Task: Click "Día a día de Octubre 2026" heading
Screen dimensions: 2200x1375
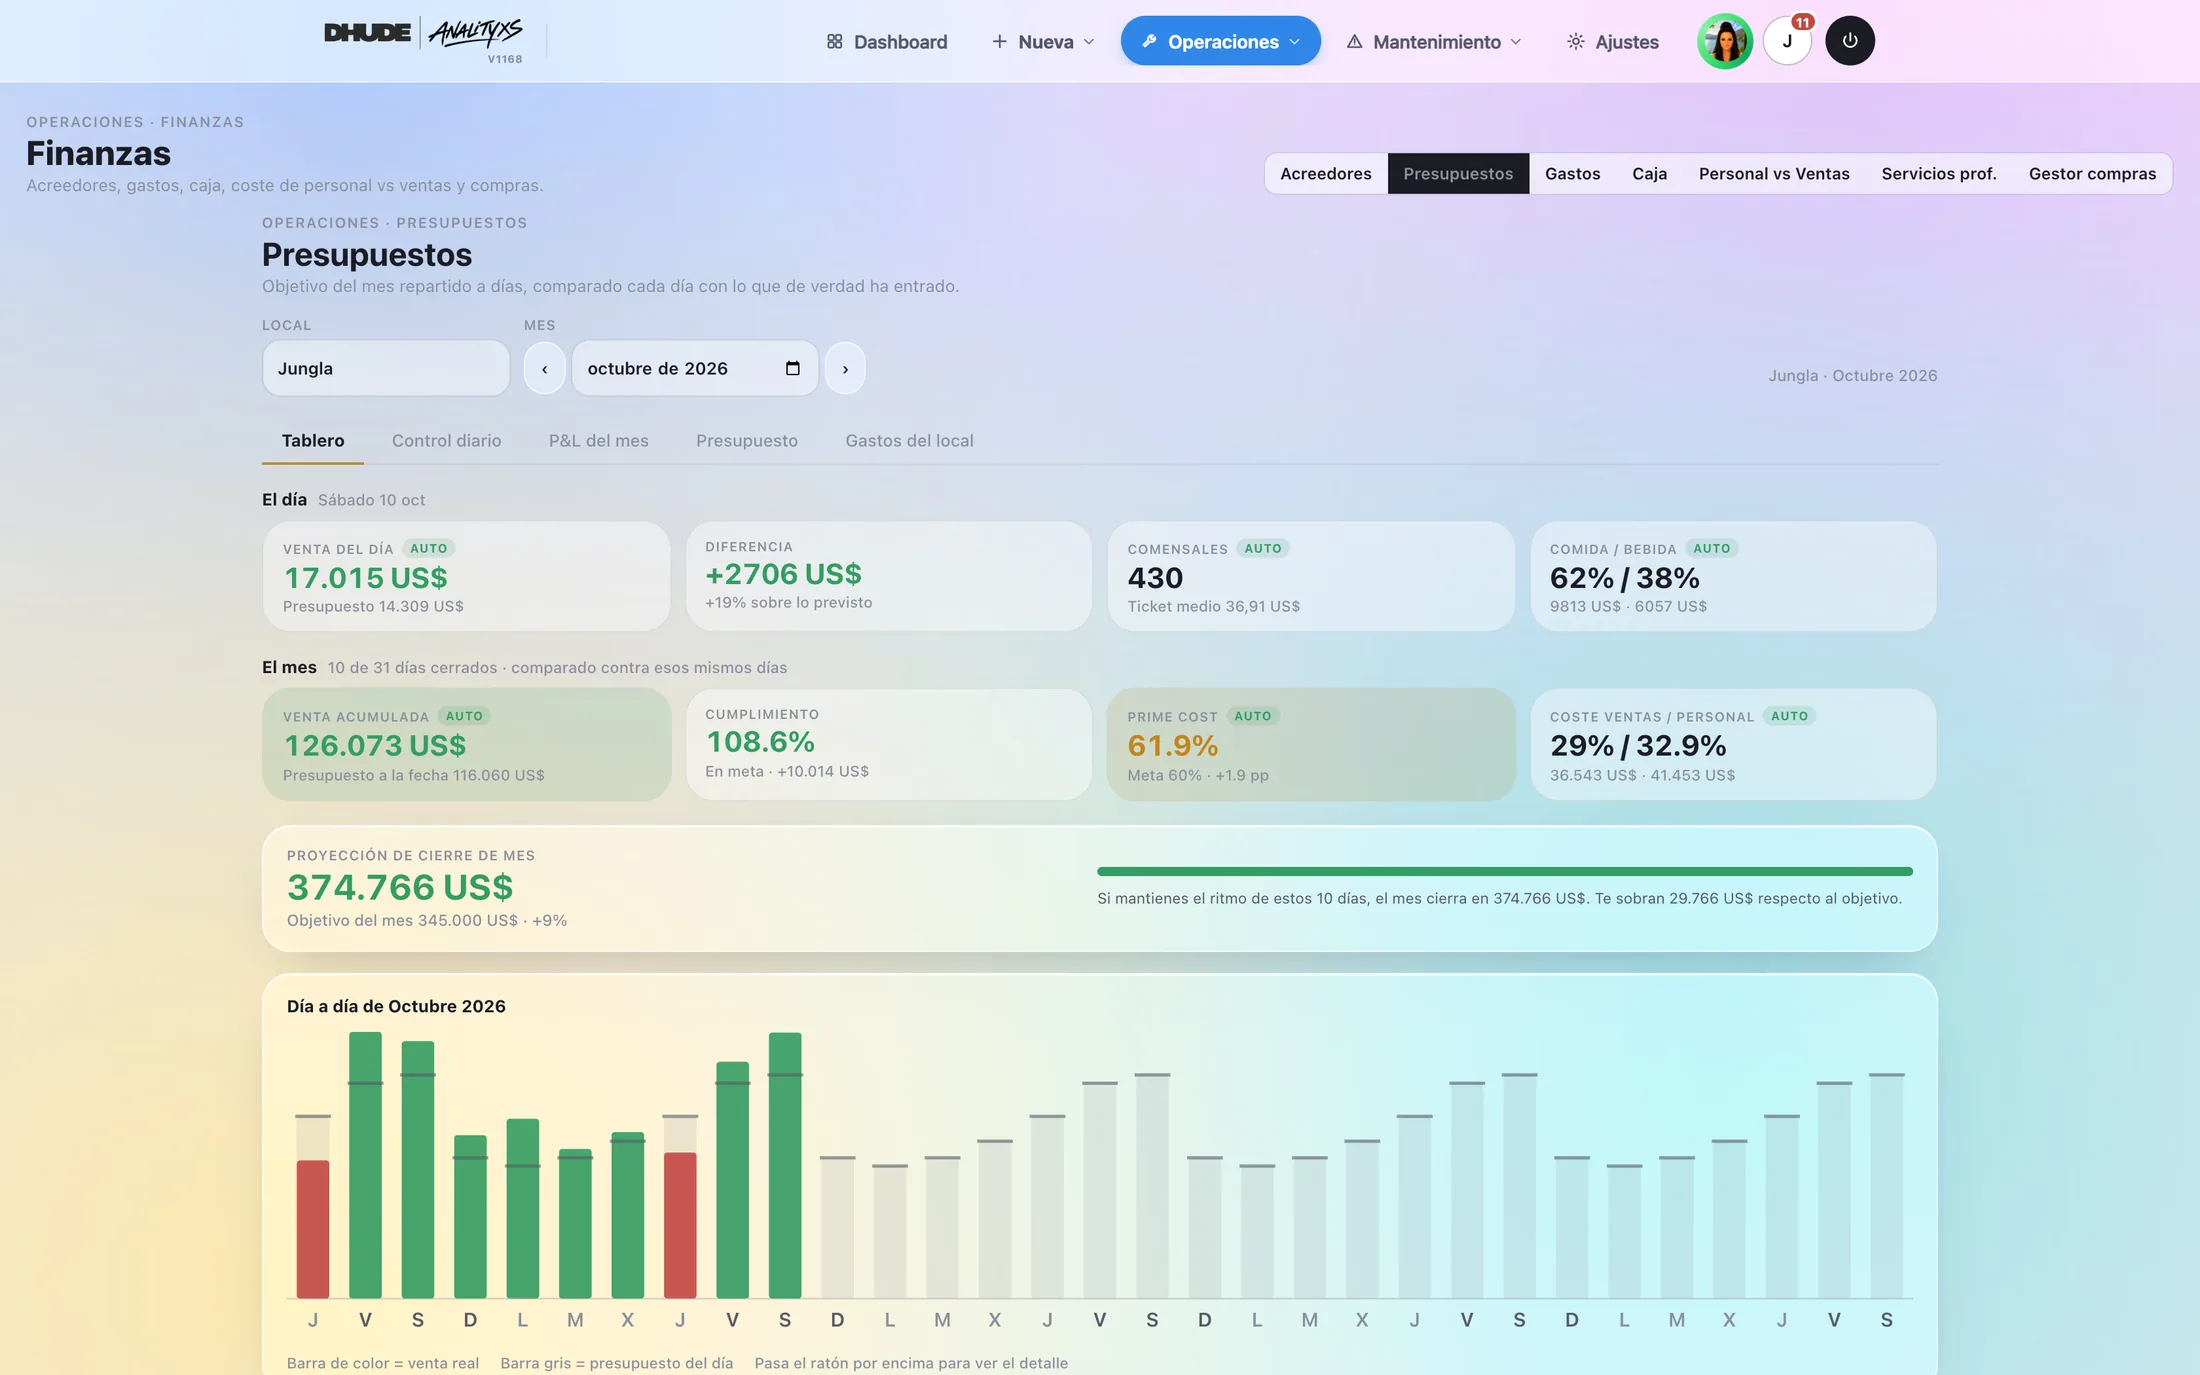Action: (x=396, y=1006)
